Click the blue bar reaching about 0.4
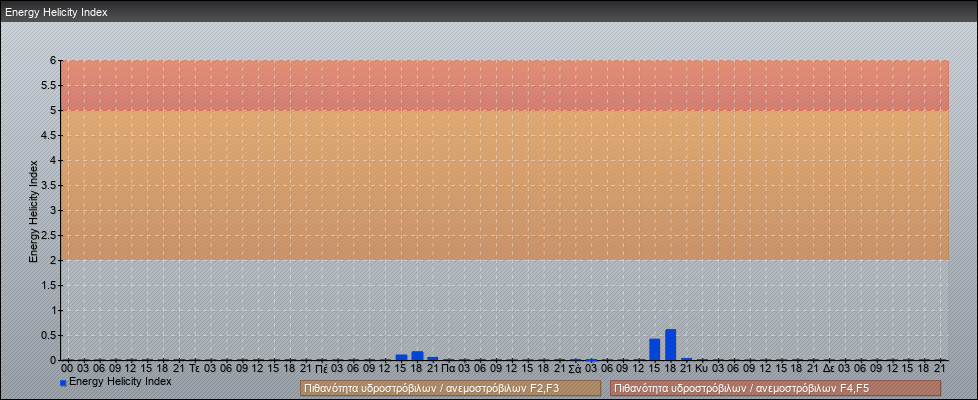The height and width of the screenshot is (400, 978). [x=654, y=349]
